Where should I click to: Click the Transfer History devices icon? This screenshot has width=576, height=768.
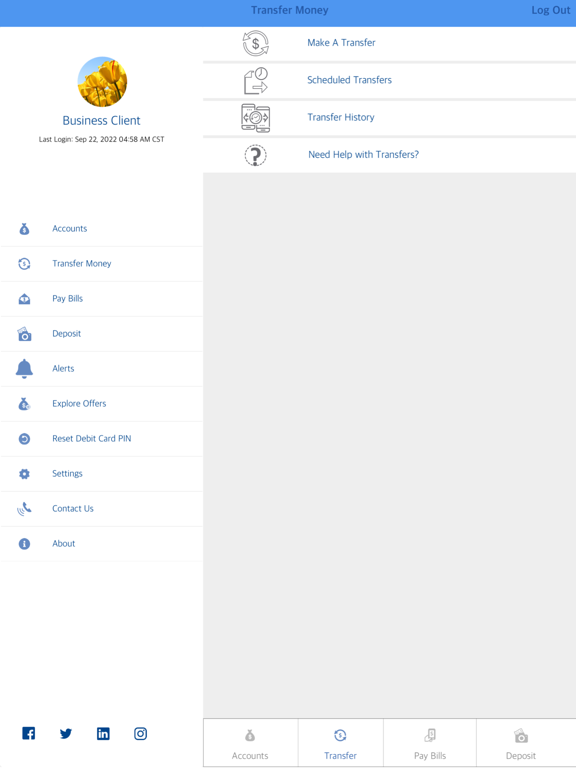(x=256, y=118)
